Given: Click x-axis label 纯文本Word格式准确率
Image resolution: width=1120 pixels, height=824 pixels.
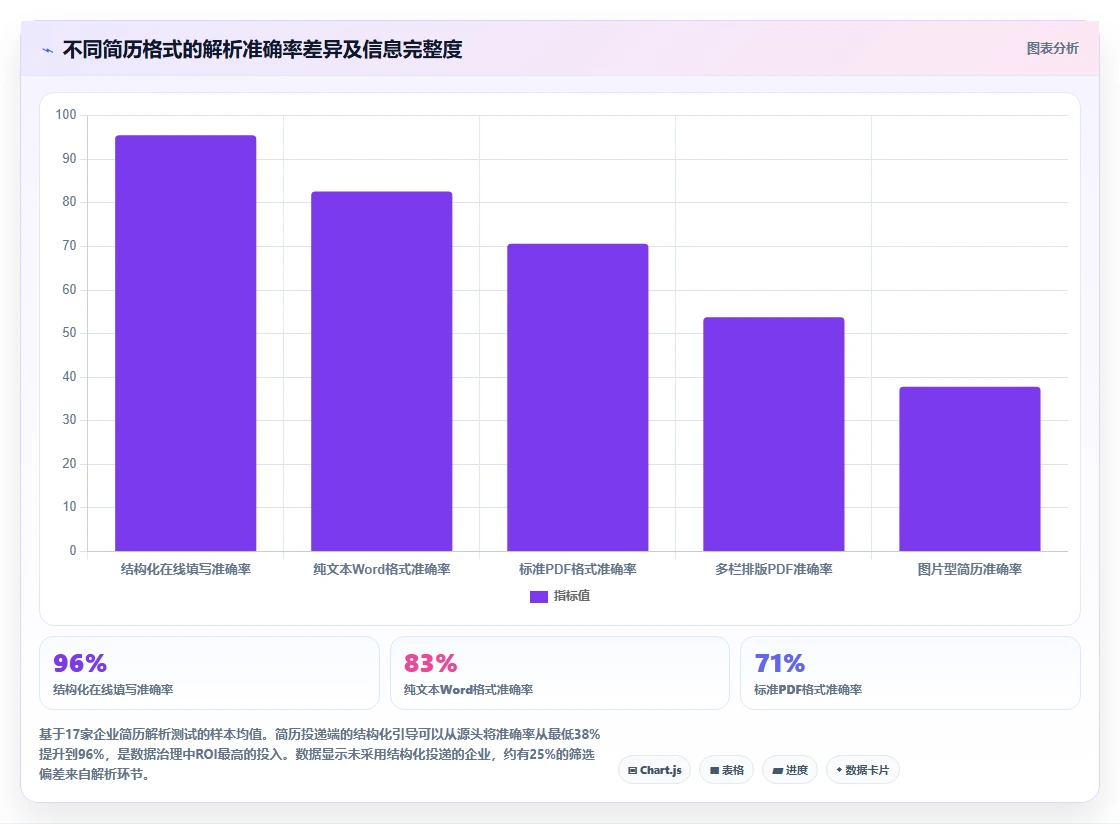Looking at the screenshot, I should coord(381,569).
